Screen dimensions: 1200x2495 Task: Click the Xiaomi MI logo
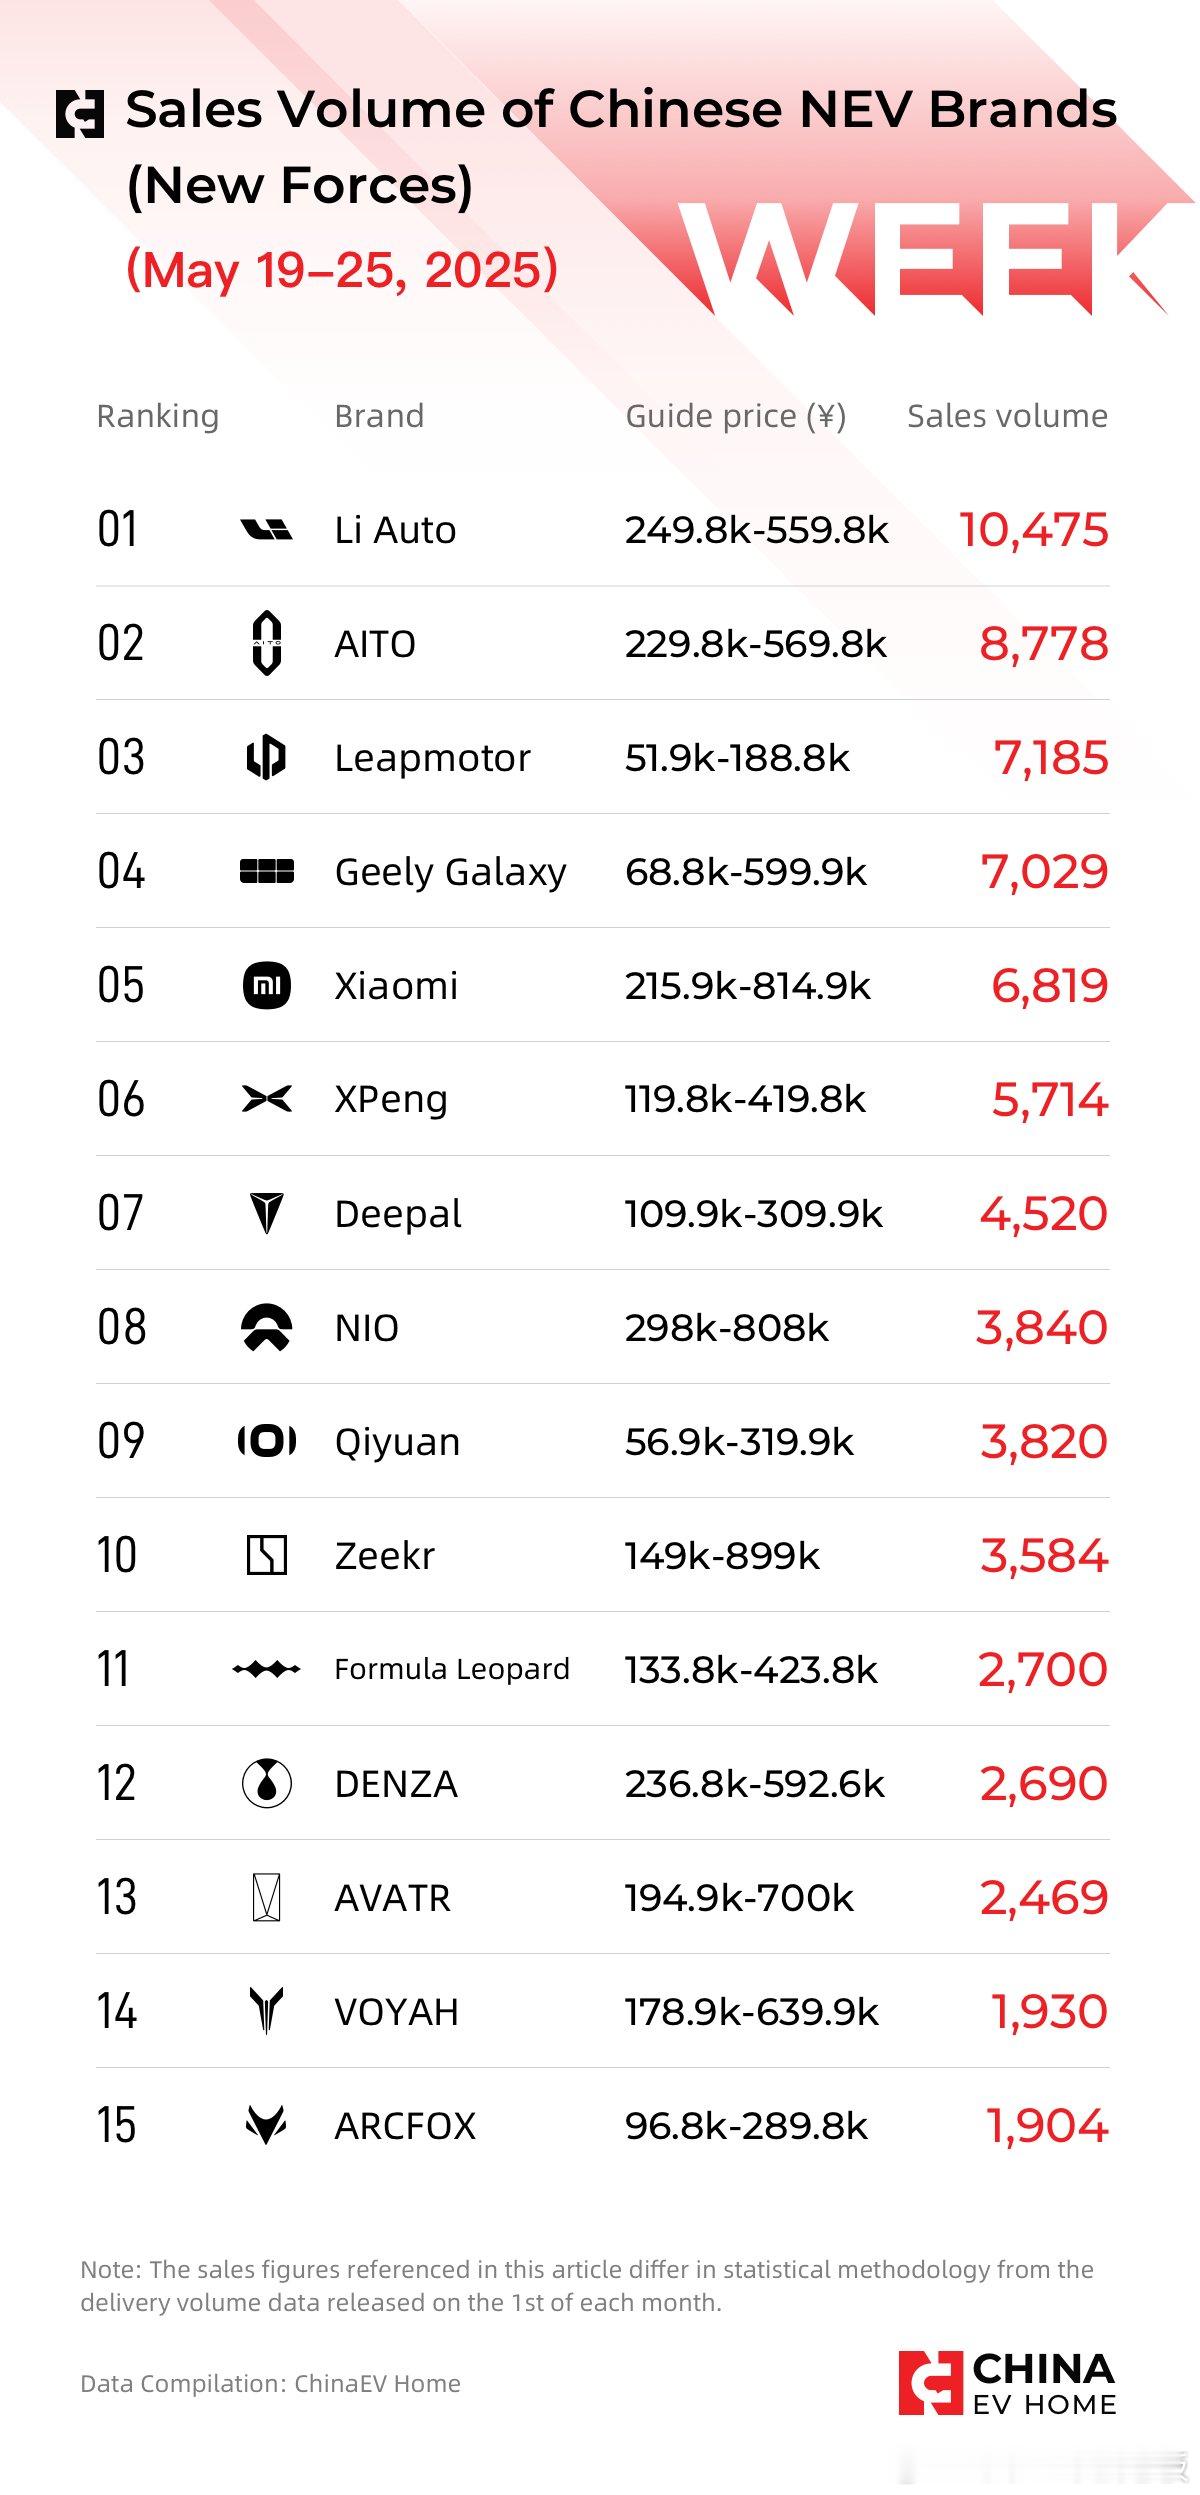tap(267, 986)
